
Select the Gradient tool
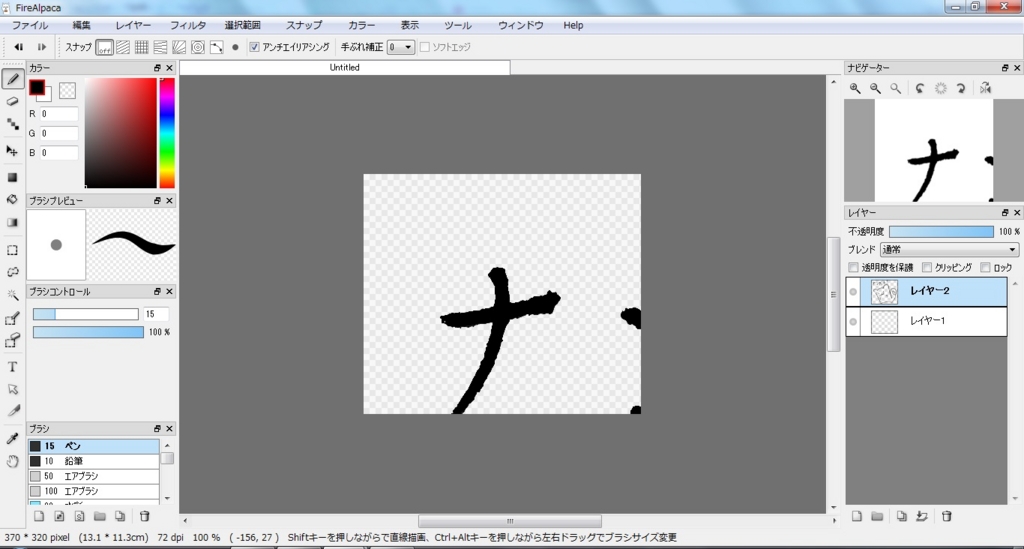click(12, 223)
